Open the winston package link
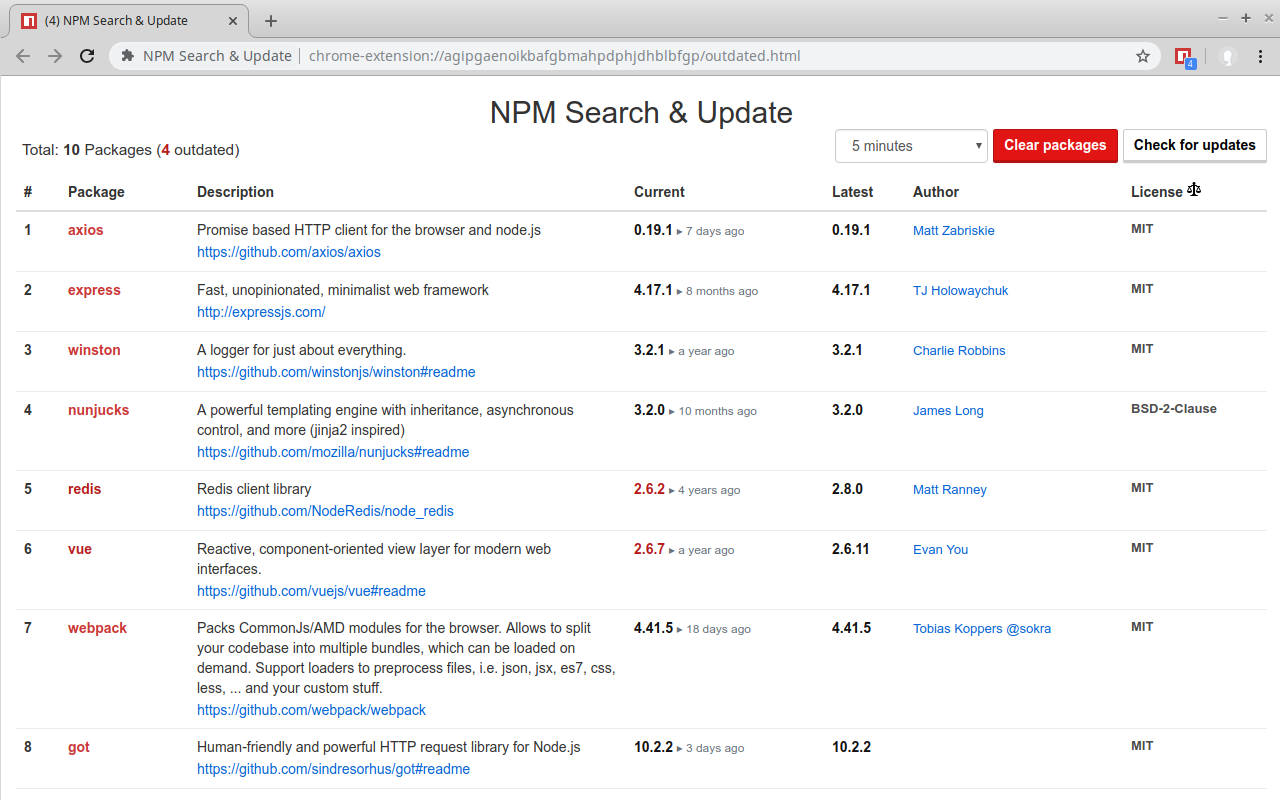 [94, 350]
